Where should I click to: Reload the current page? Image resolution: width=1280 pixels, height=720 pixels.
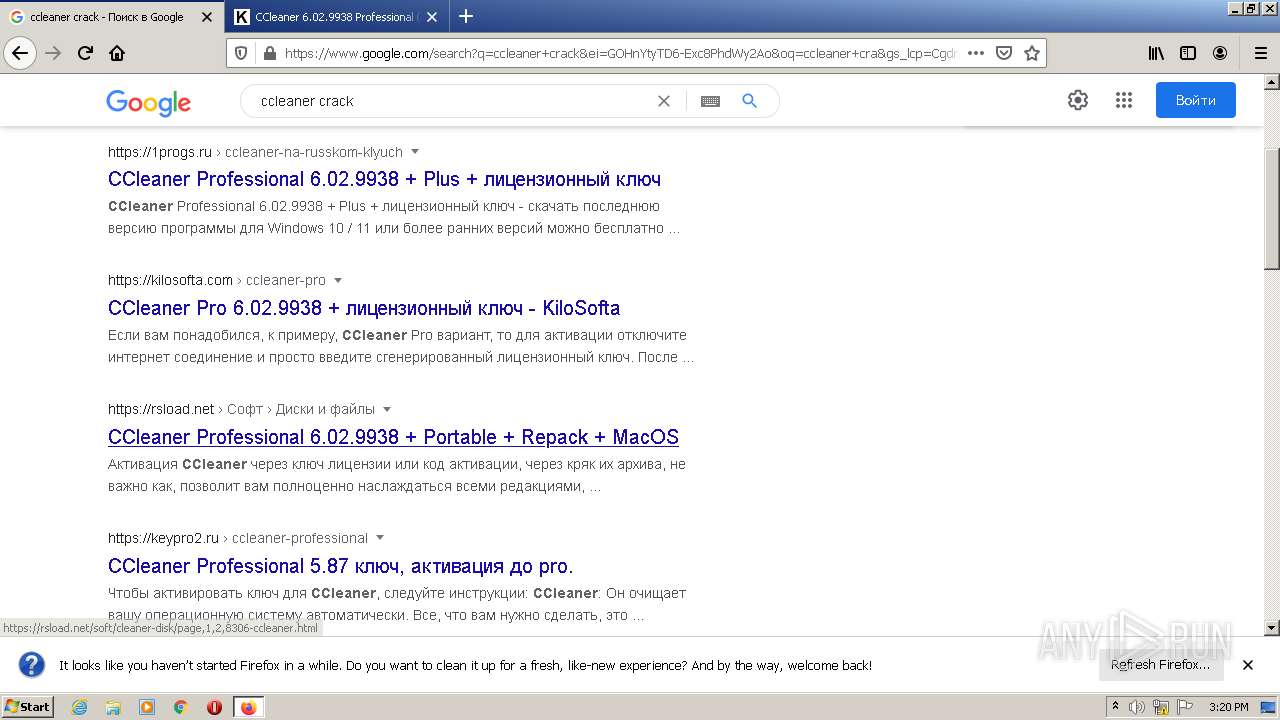[85, 53]
